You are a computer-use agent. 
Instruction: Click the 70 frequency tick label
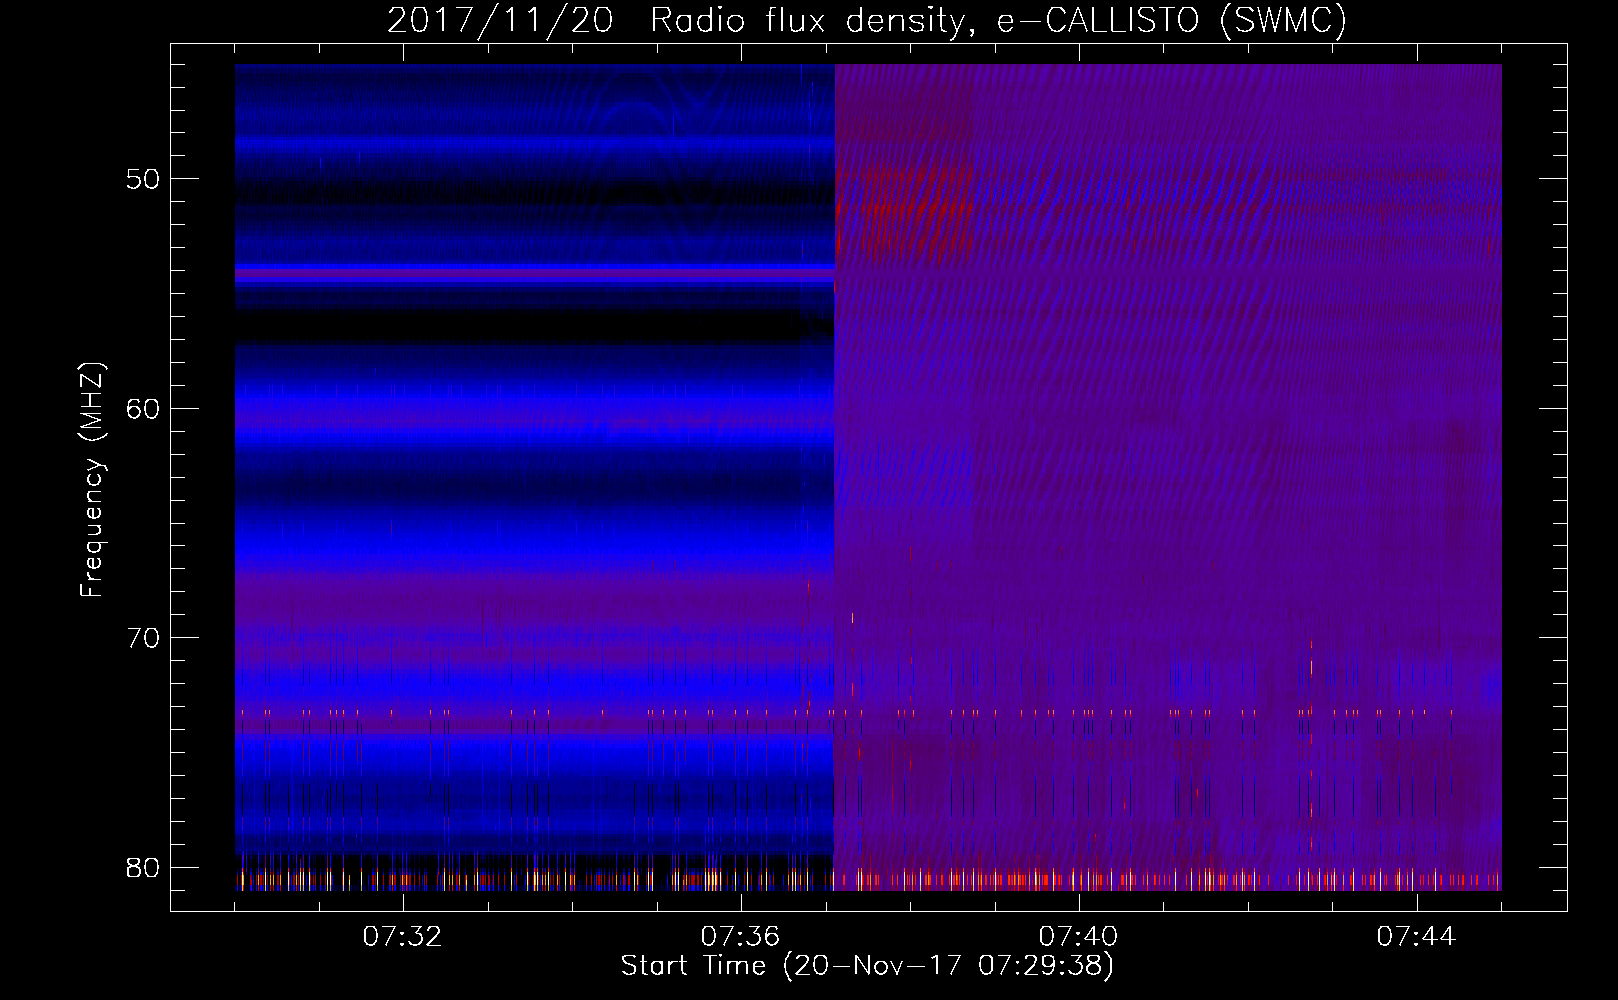(143, 638)
